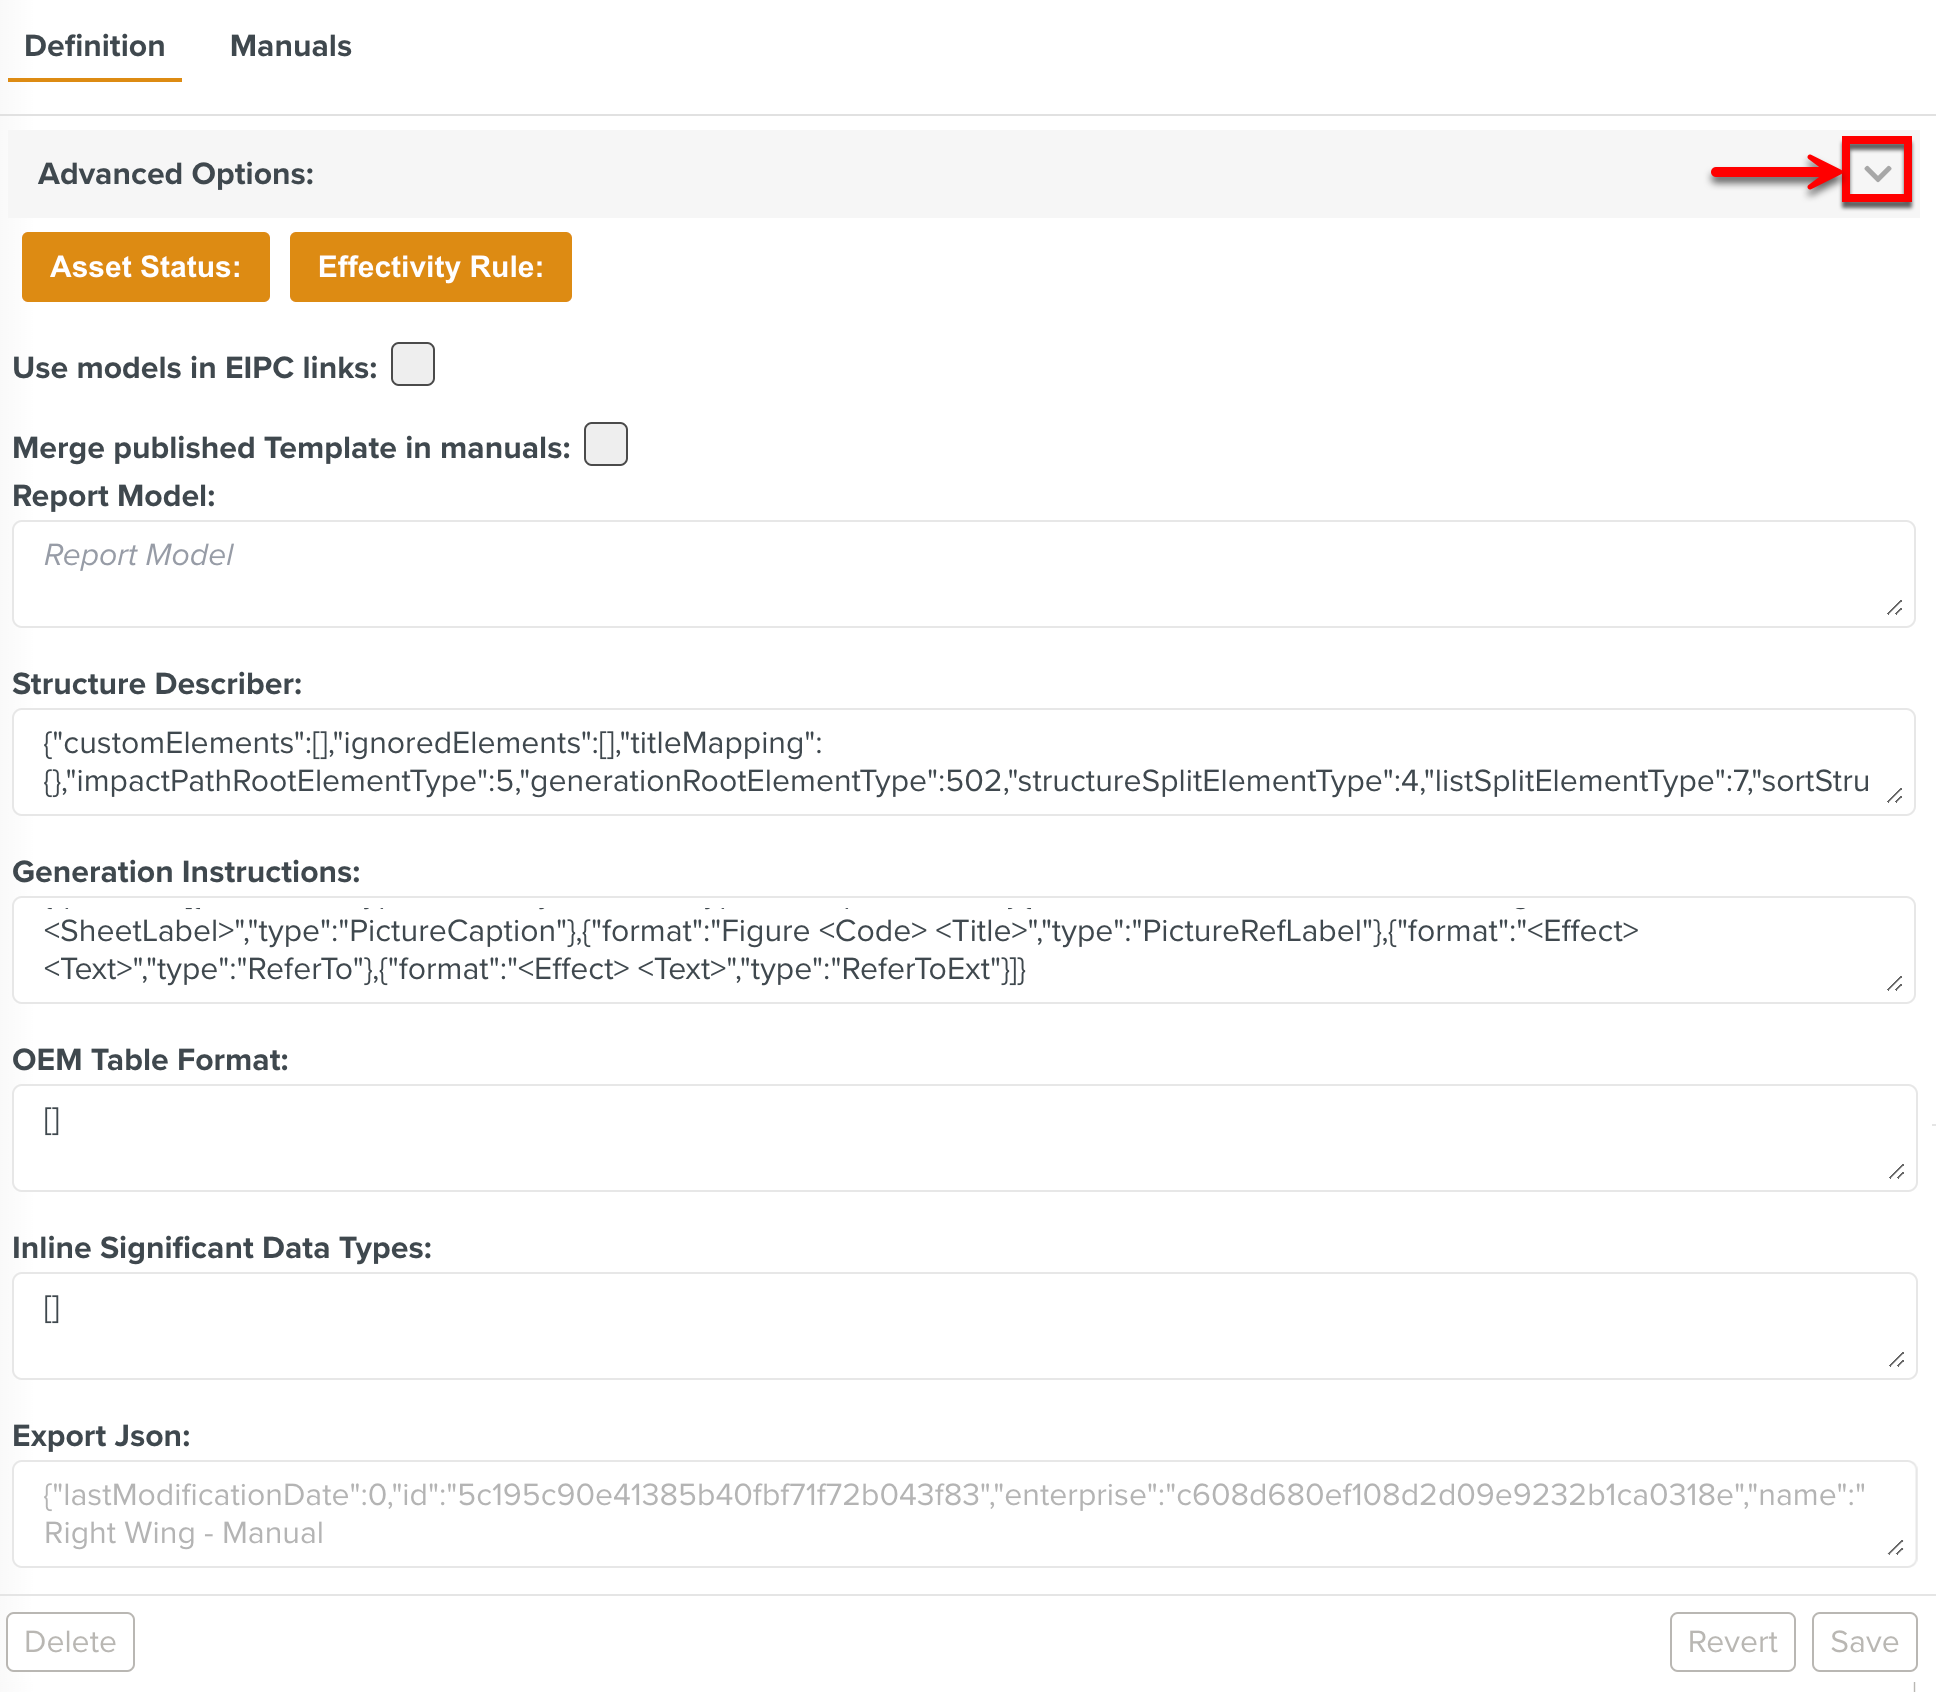Click the Effectivity Rule button
Image resolution: width=1936 pixels, height=1692 pixels.
click(431, 267)
